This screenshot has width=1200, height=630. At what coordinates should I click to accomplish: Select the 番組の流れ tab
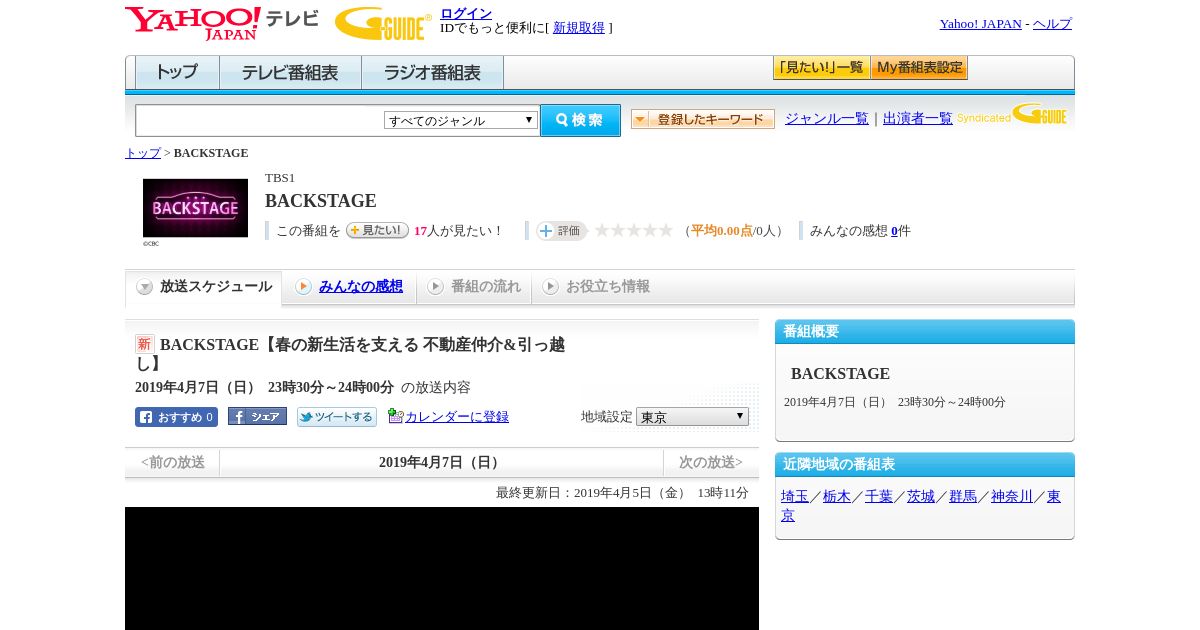[x=474, y=287]
